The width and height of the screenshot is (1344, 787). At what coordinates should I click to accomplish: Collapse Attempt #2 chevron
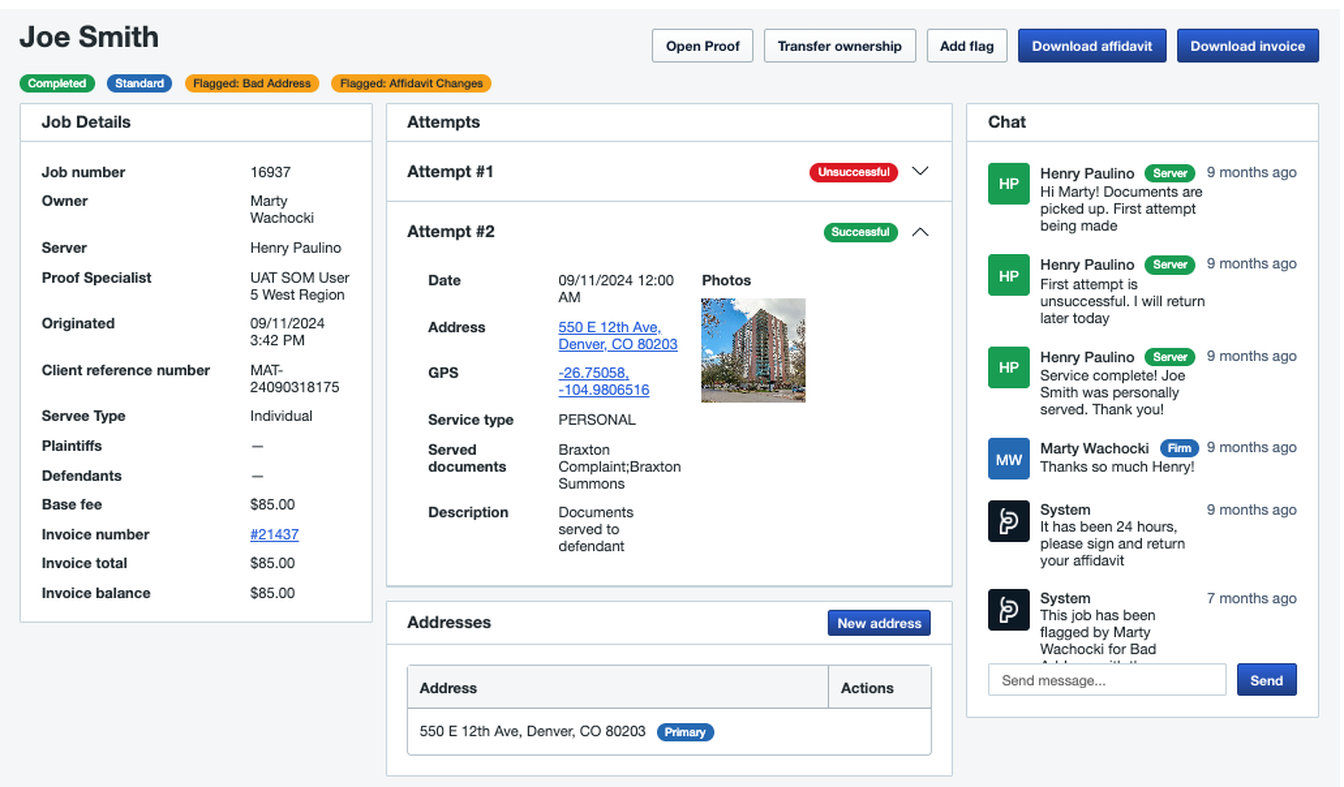[920, 232]
